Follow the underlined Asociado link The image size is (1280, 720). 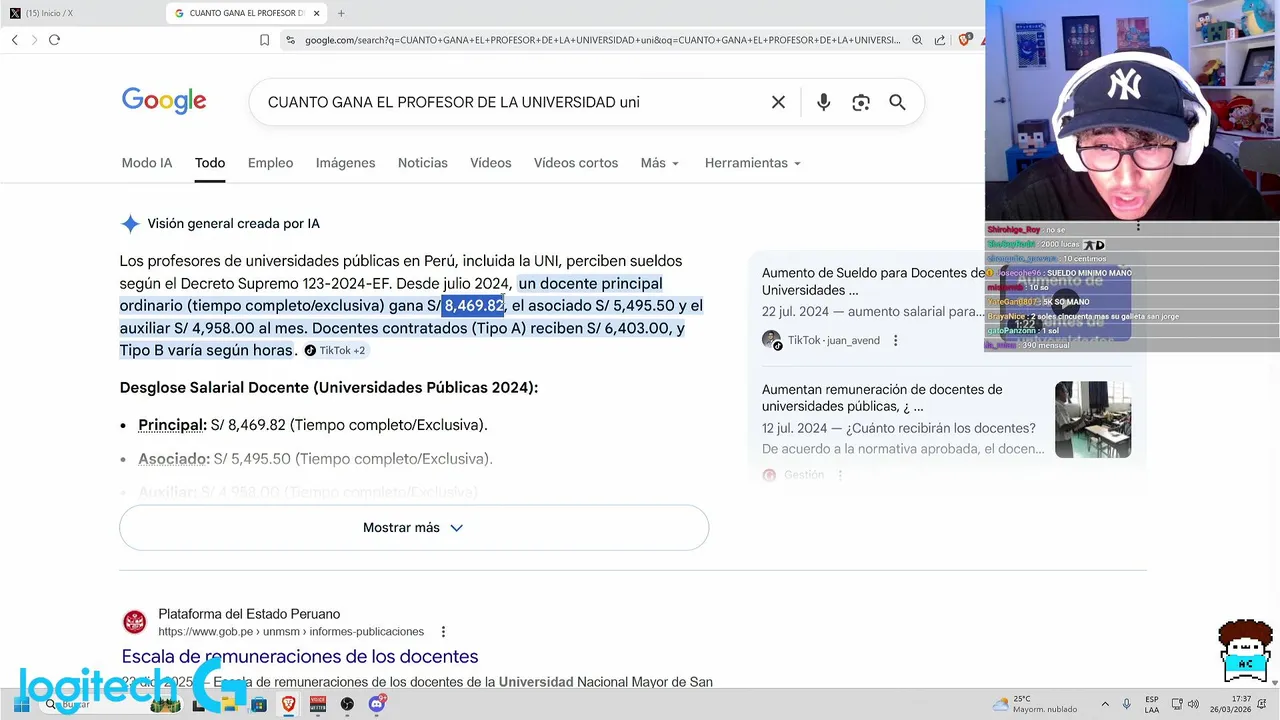pyautogui.click(x=174, y=459)
